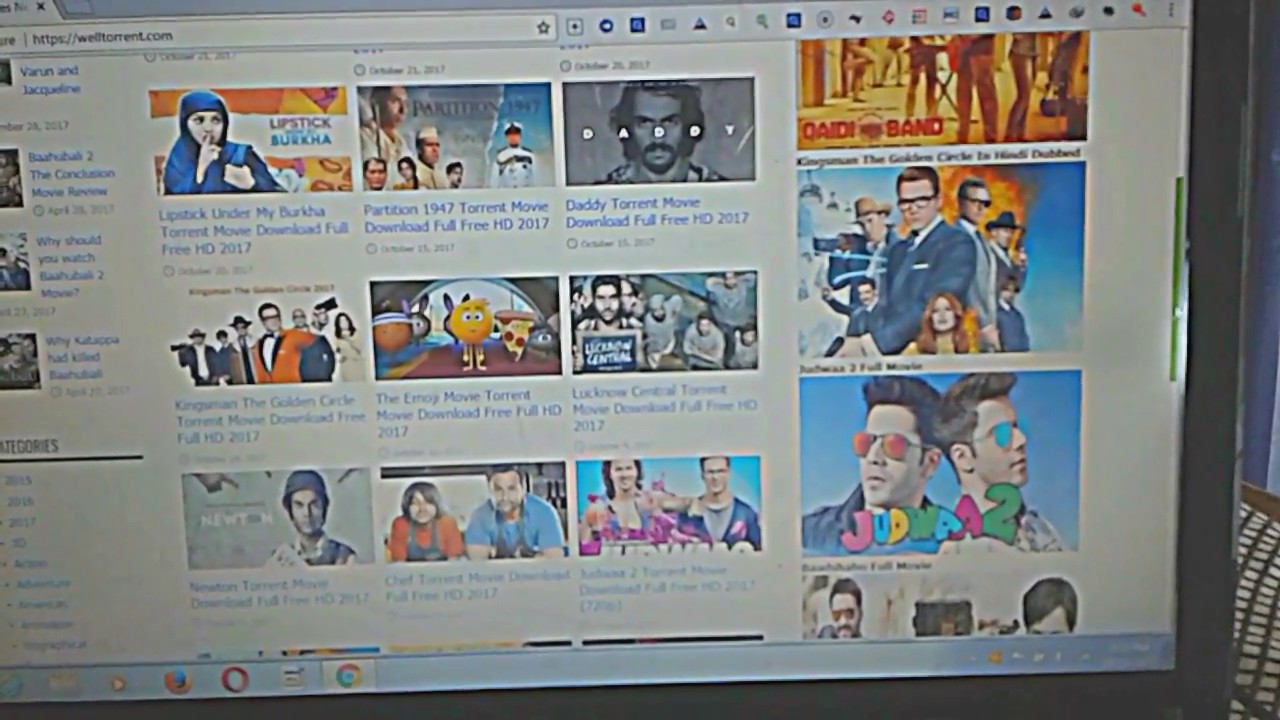
Task: Open the file explorer taskbar icon
Action: pyautogui.click(x=63, y=684)
